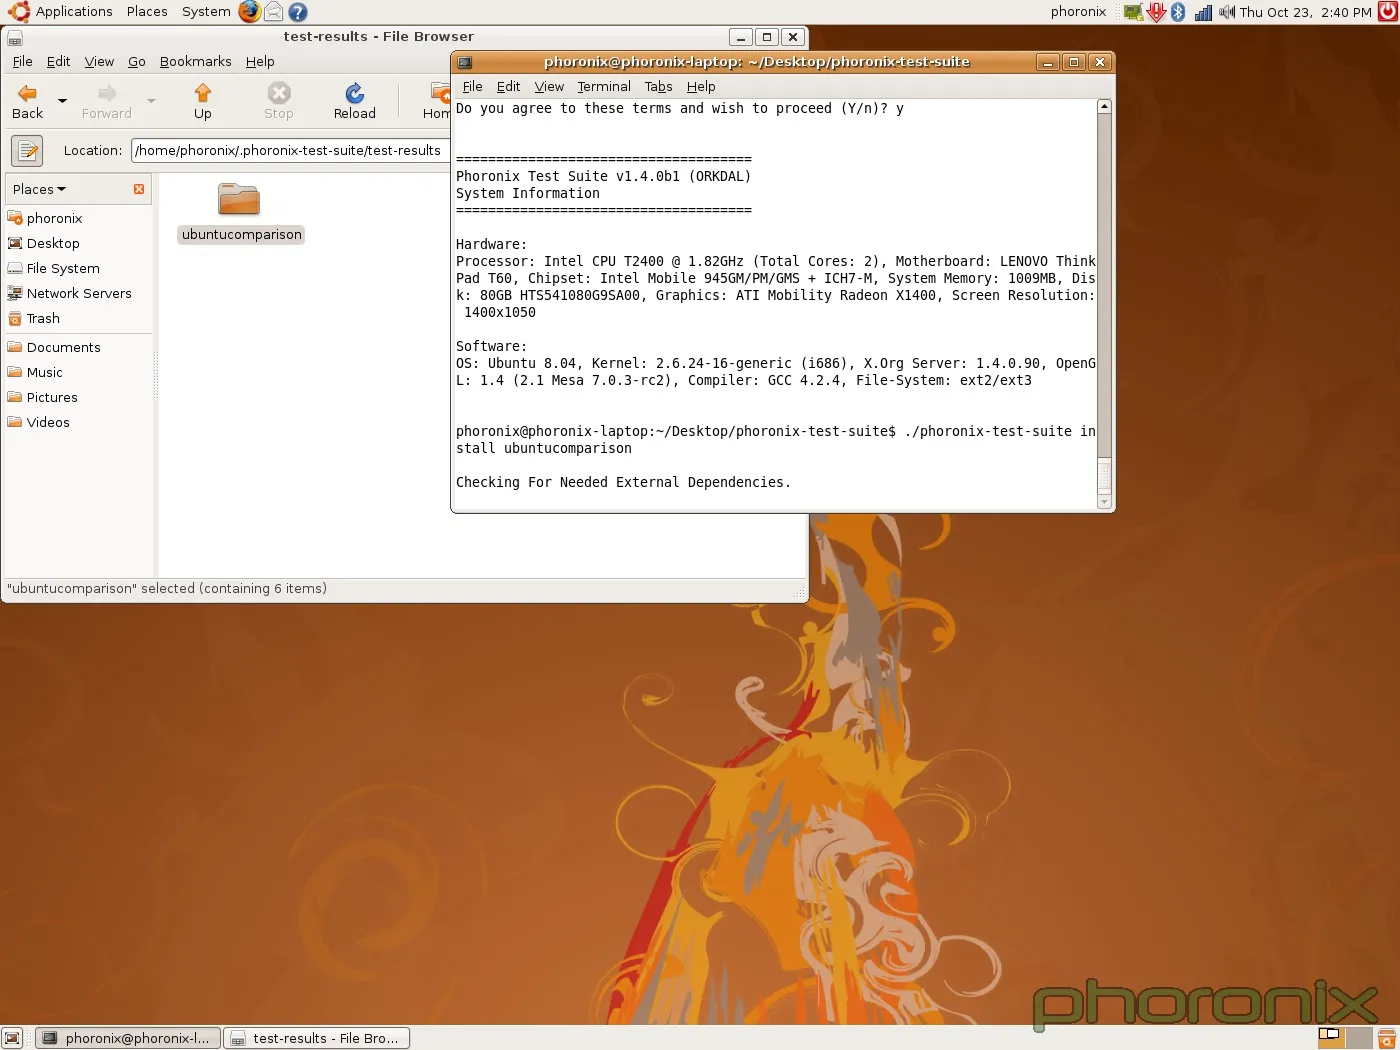
Task: Open the Back history dropdown arrow
Action: pos(62,101)
